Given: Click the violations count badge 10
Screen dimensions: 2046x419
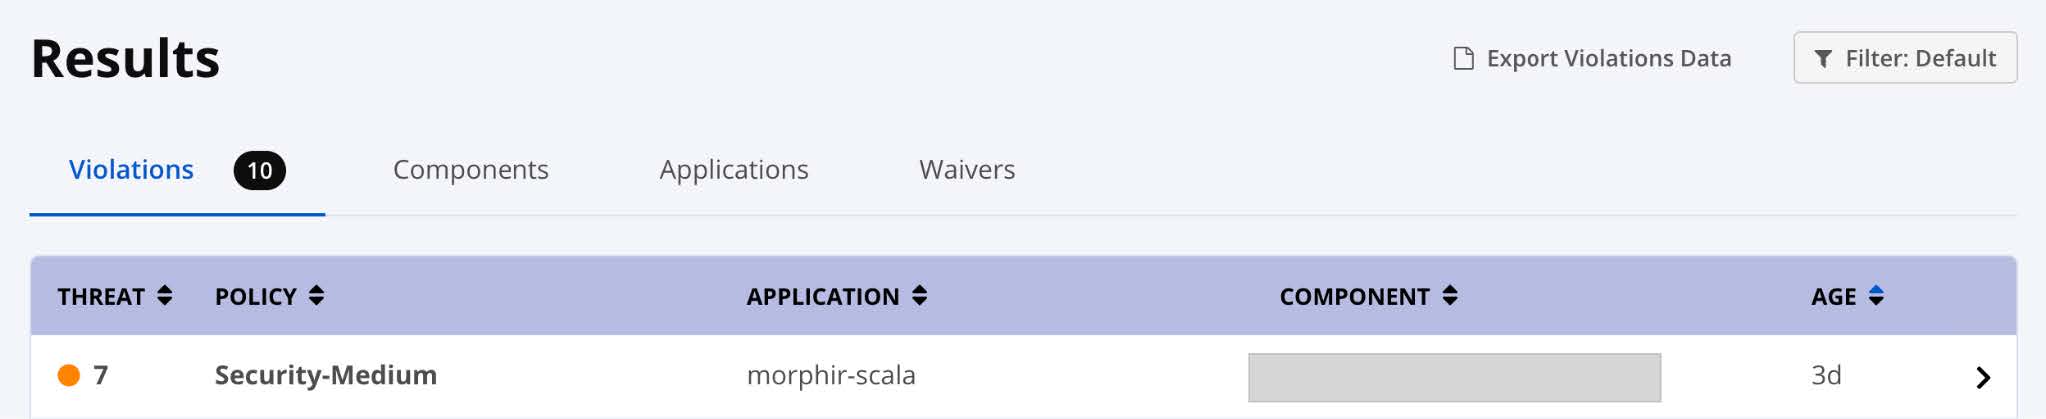Looking at the screenshot, I should click(259, 171).
